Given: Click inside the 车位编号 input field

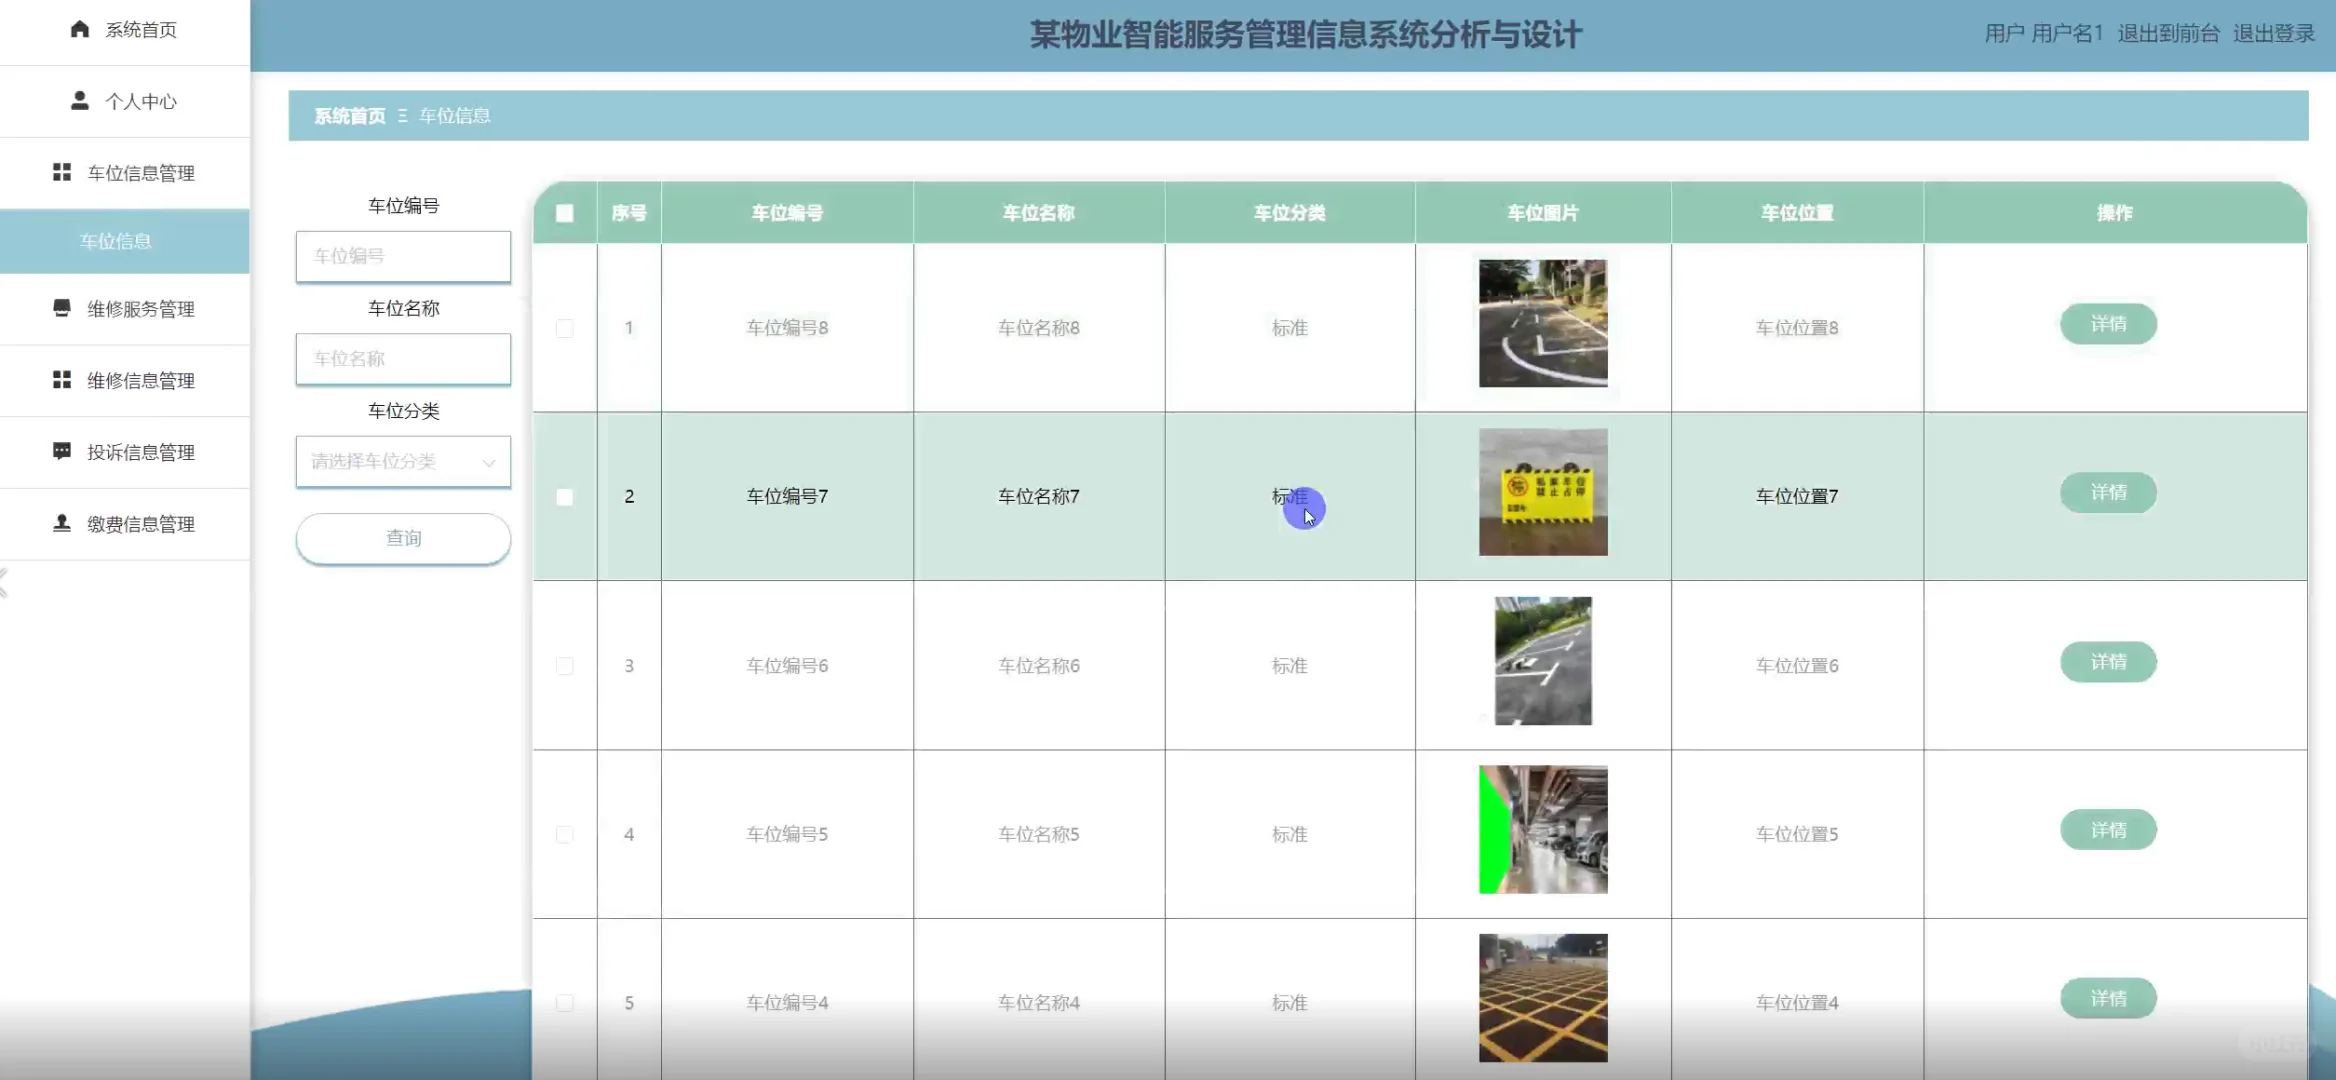Looking at the screenshot, I should [x=403, y=256].
